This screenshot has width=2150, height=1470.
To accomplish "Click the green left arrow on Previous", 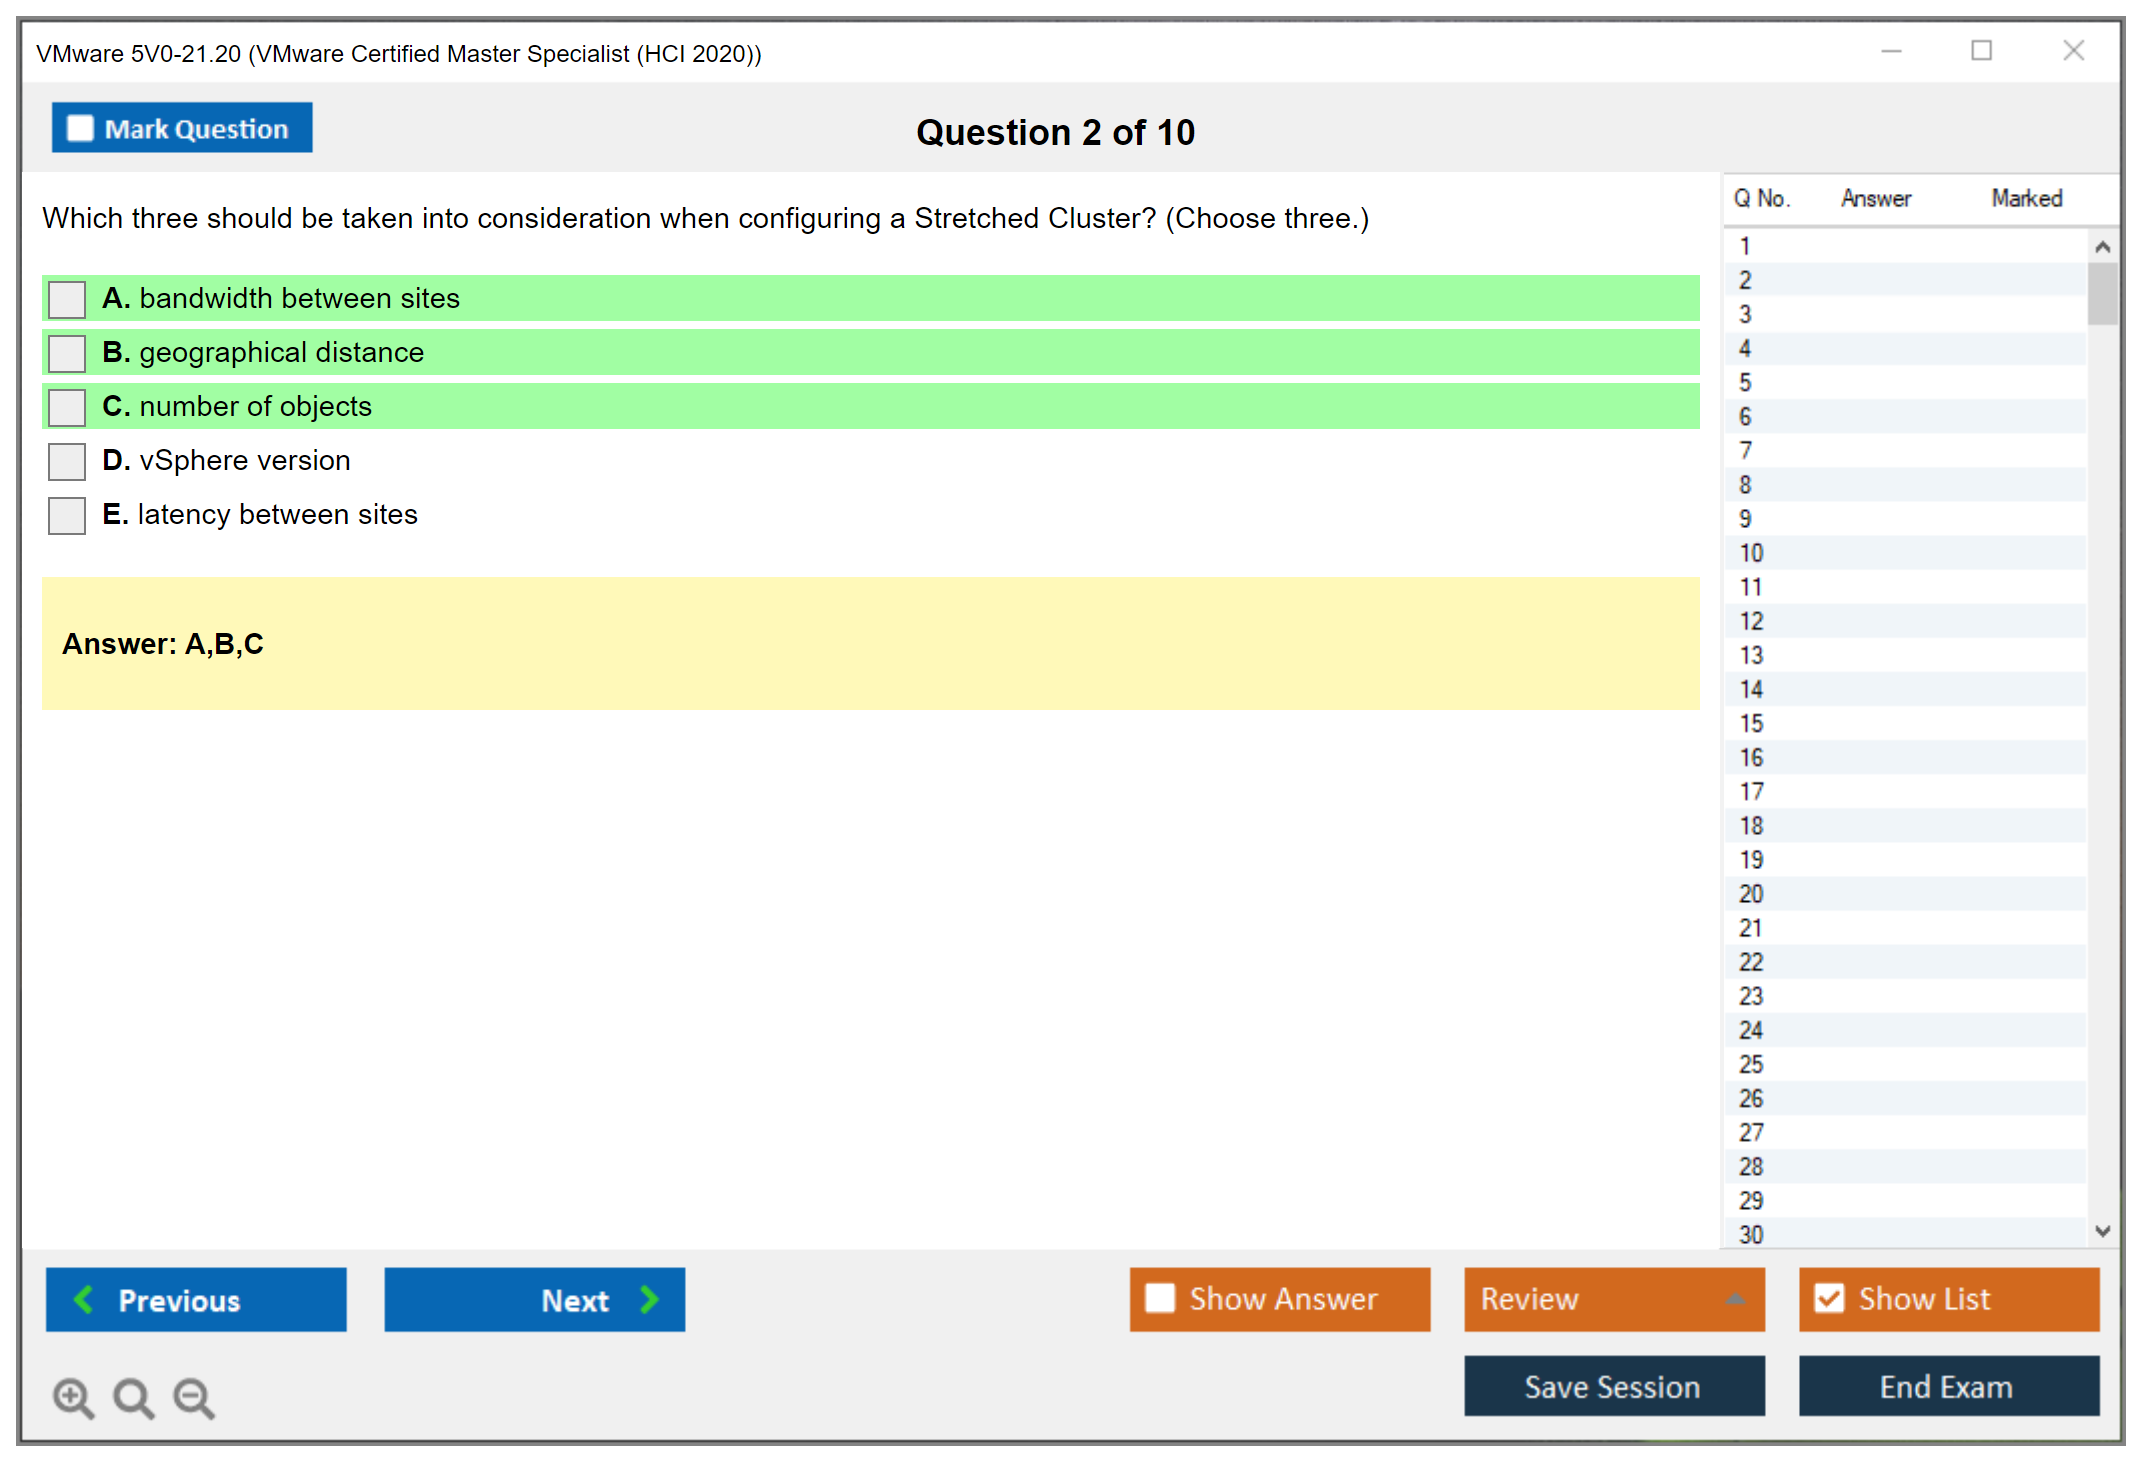I will (84, 1299).
